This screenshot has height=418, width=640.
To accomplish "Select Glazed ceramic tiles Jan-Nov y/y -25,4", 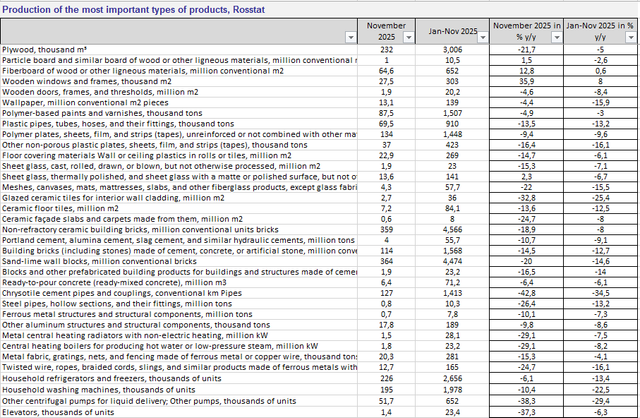I will [x=600, y=198].
